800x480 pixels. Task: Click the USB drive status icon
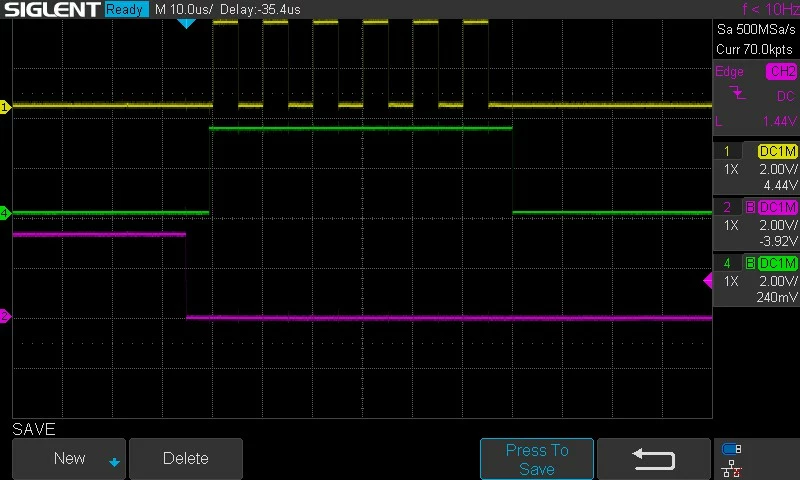[x=732, y=449]
